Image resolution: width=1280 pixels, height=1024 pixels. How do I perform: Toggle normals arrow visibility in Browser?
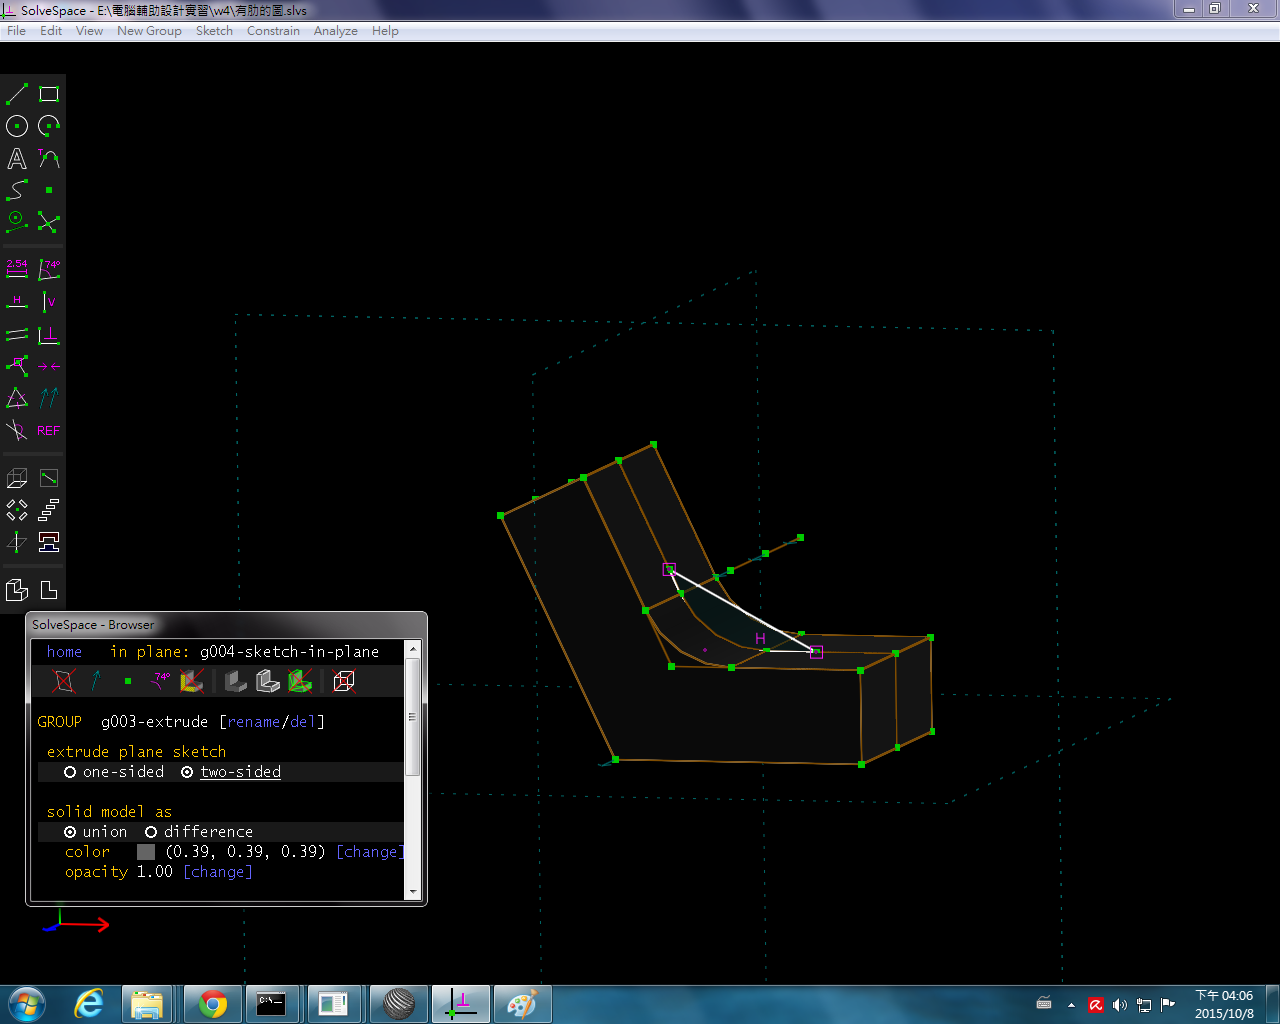coord(96,681)
